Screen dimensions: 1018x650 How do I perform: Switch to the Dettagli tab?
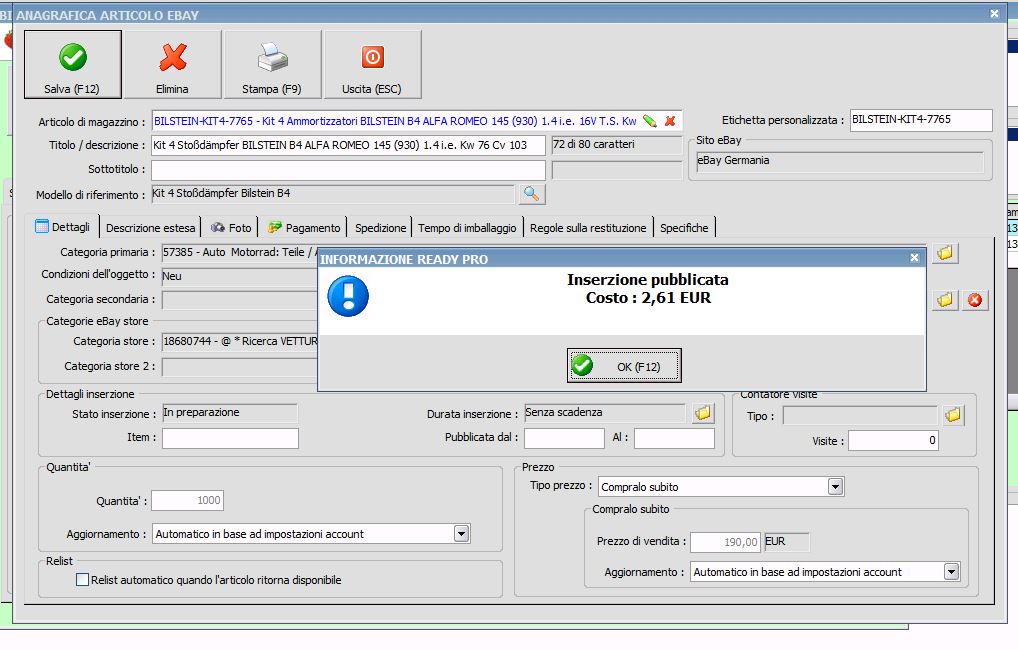pos(63,227)
